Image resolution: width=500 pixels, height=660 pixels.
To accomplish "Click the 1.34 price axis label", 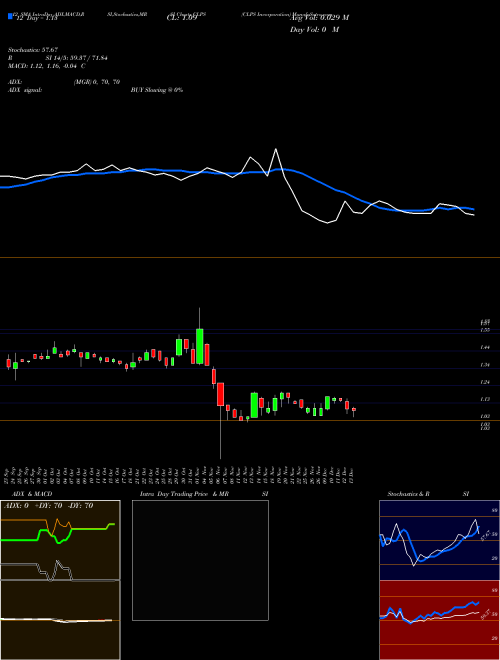I will [485, 365].
